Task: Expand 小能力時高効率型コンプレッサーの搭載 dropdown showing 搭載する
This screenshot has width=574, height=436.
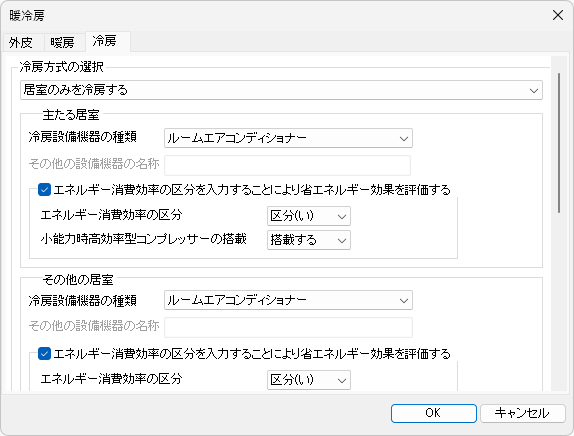Action: tap(309, 240)
